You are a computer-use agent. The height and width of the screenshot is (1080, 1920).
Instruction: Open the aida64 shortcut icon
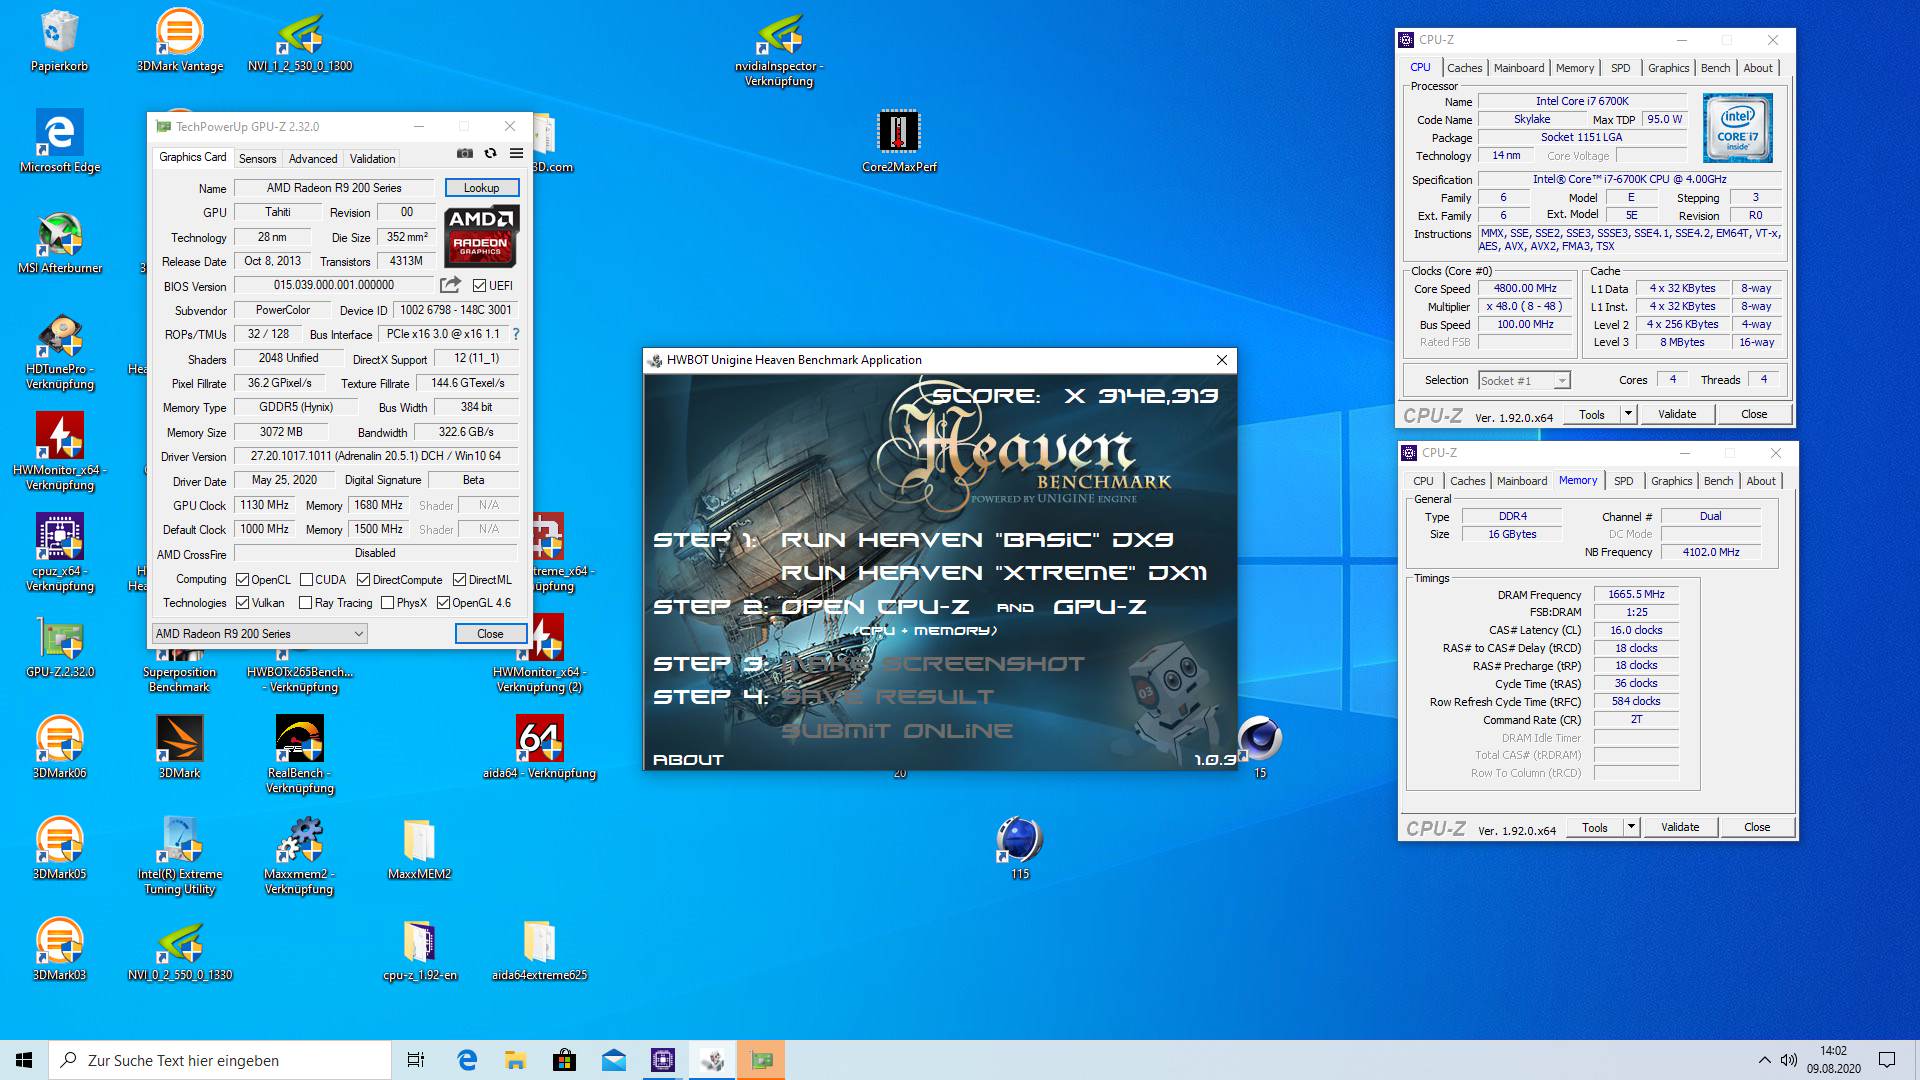pos(540,747)
